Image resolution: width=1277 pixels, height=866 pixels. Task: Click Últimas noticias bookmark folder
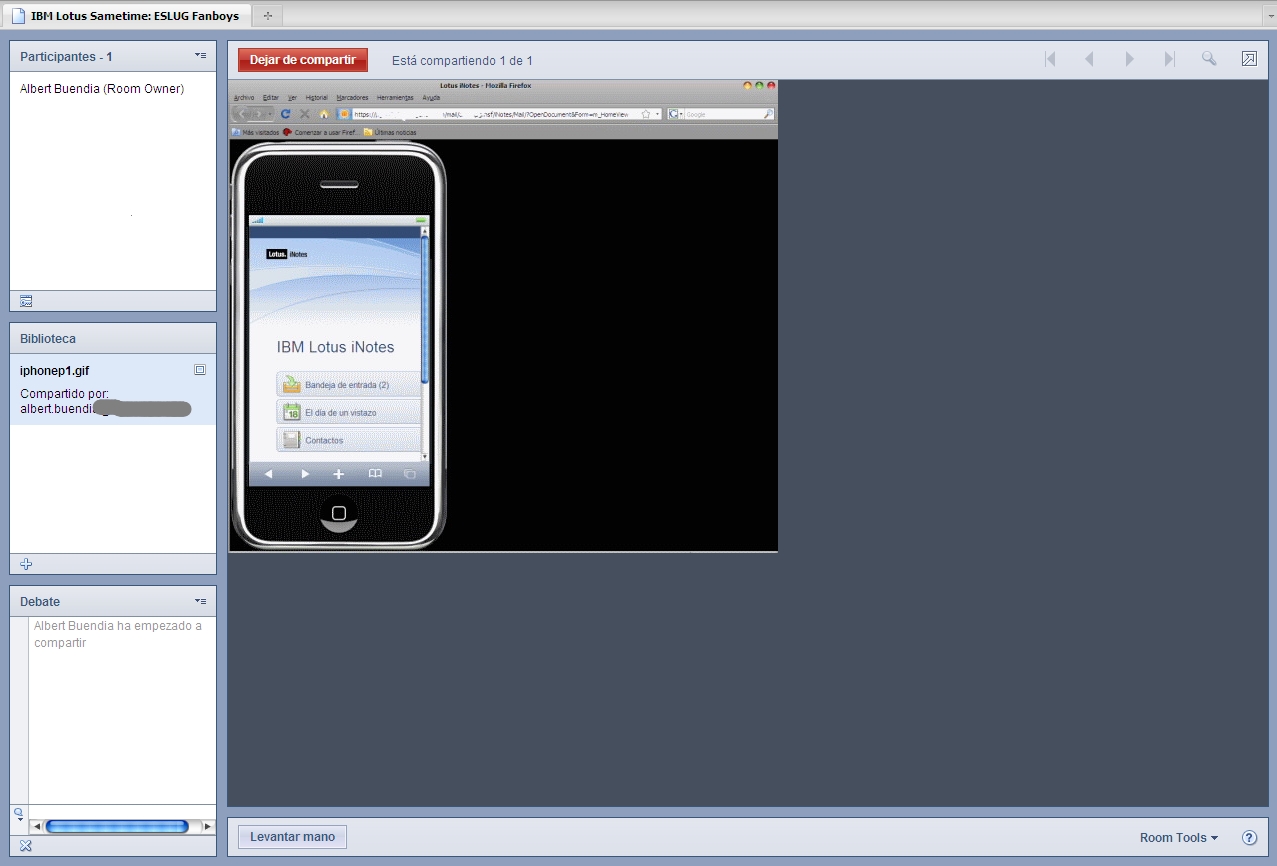(390, 132)
